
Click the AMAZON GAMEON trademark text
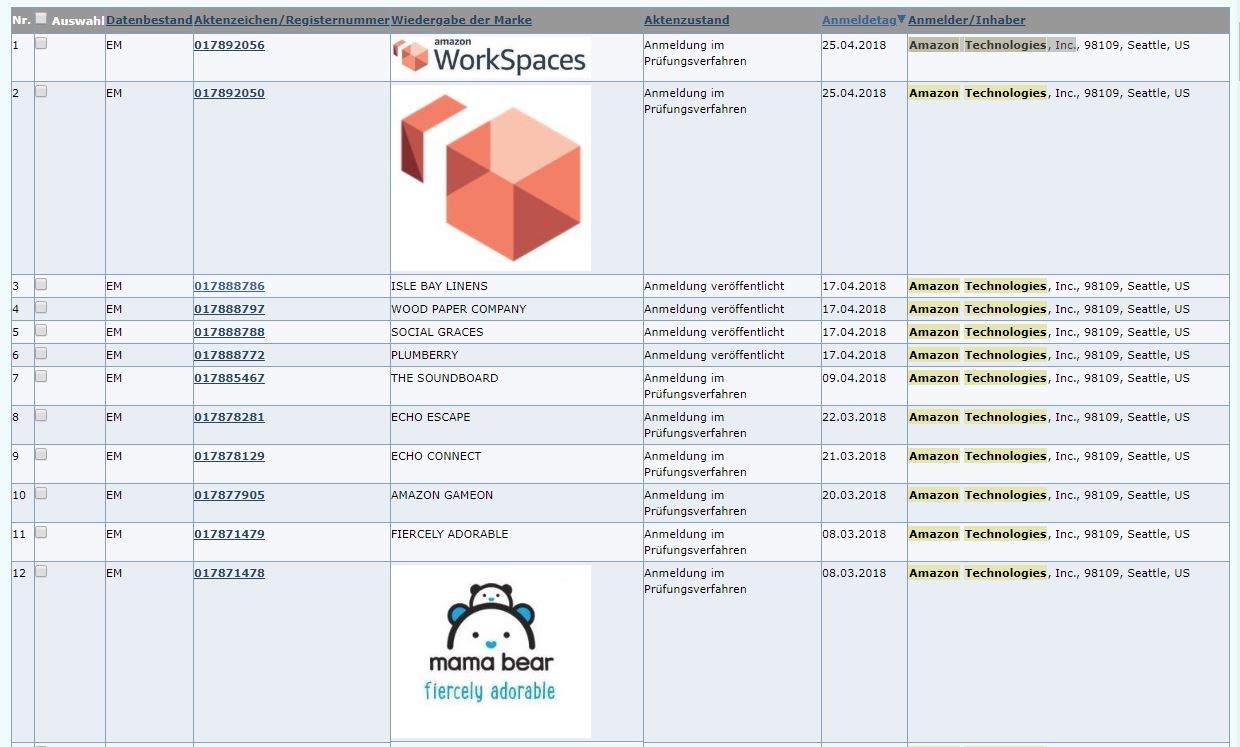[x=442, y=495]
